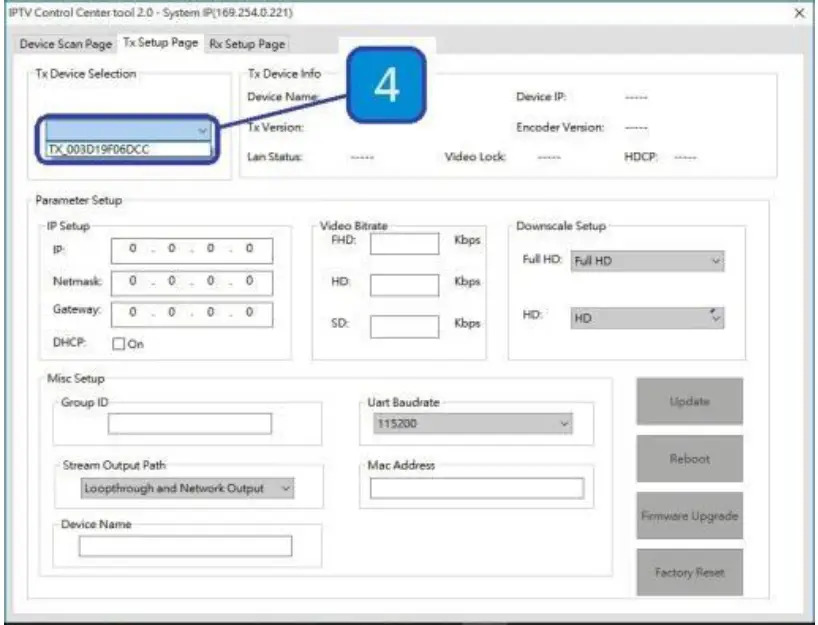Click the Reboot button
This screenshot has width=818, height=625.
(689, 459)
